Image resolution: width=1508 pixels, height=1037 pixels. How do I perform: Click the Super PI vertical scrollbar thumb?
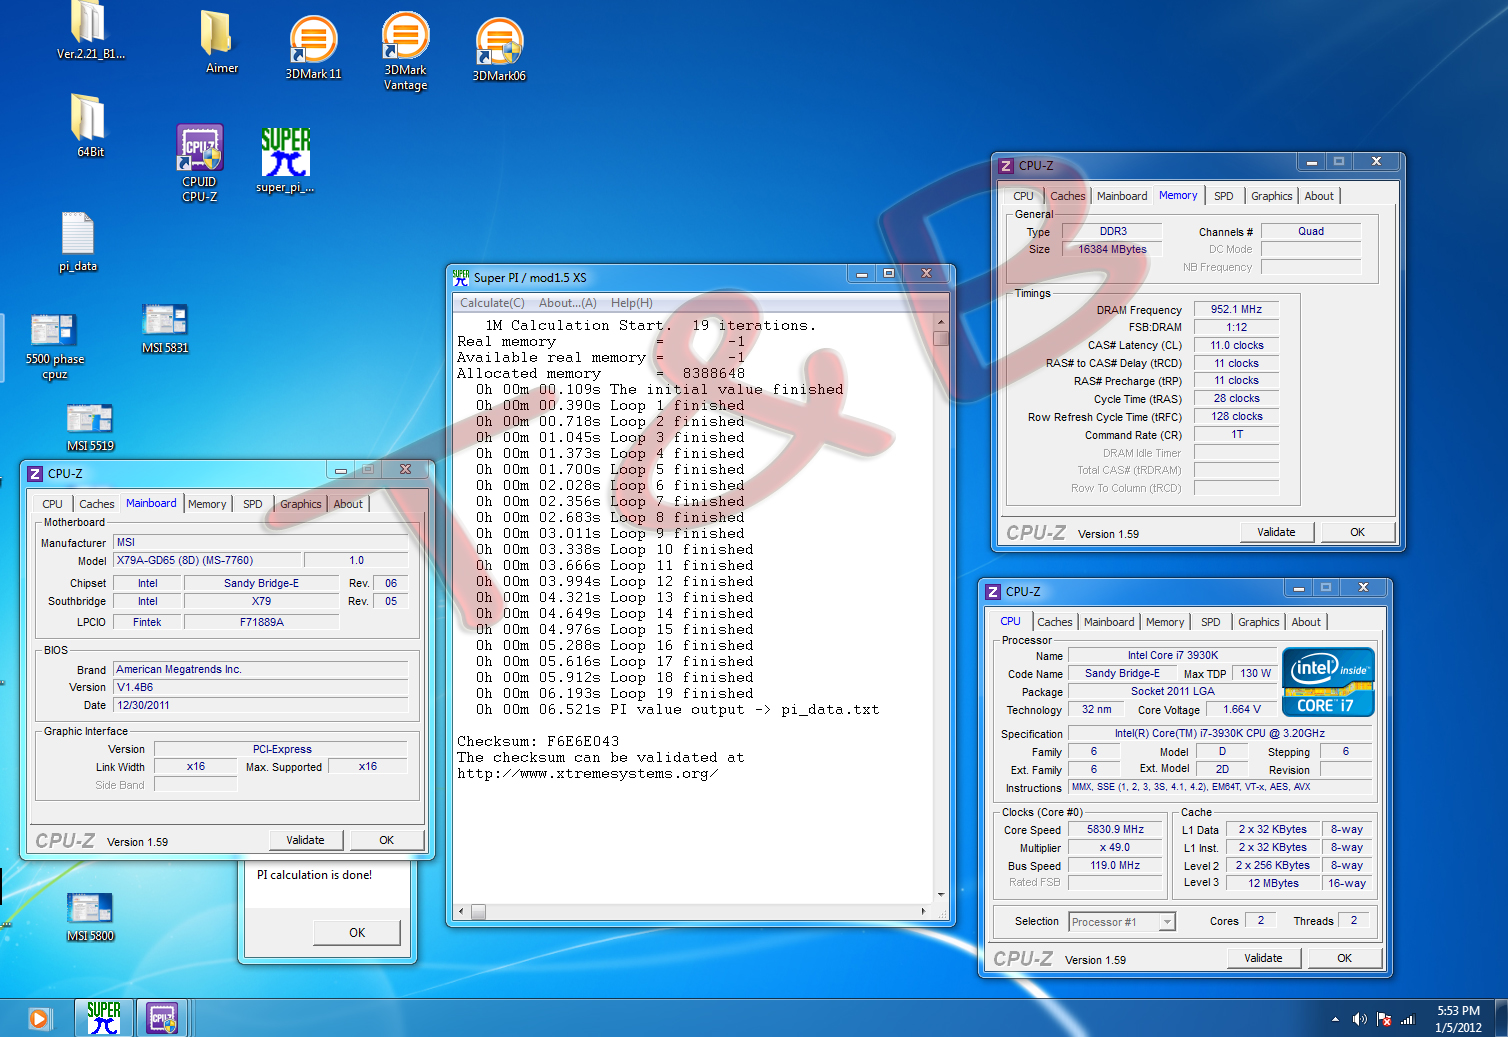(x=940, y=337)
